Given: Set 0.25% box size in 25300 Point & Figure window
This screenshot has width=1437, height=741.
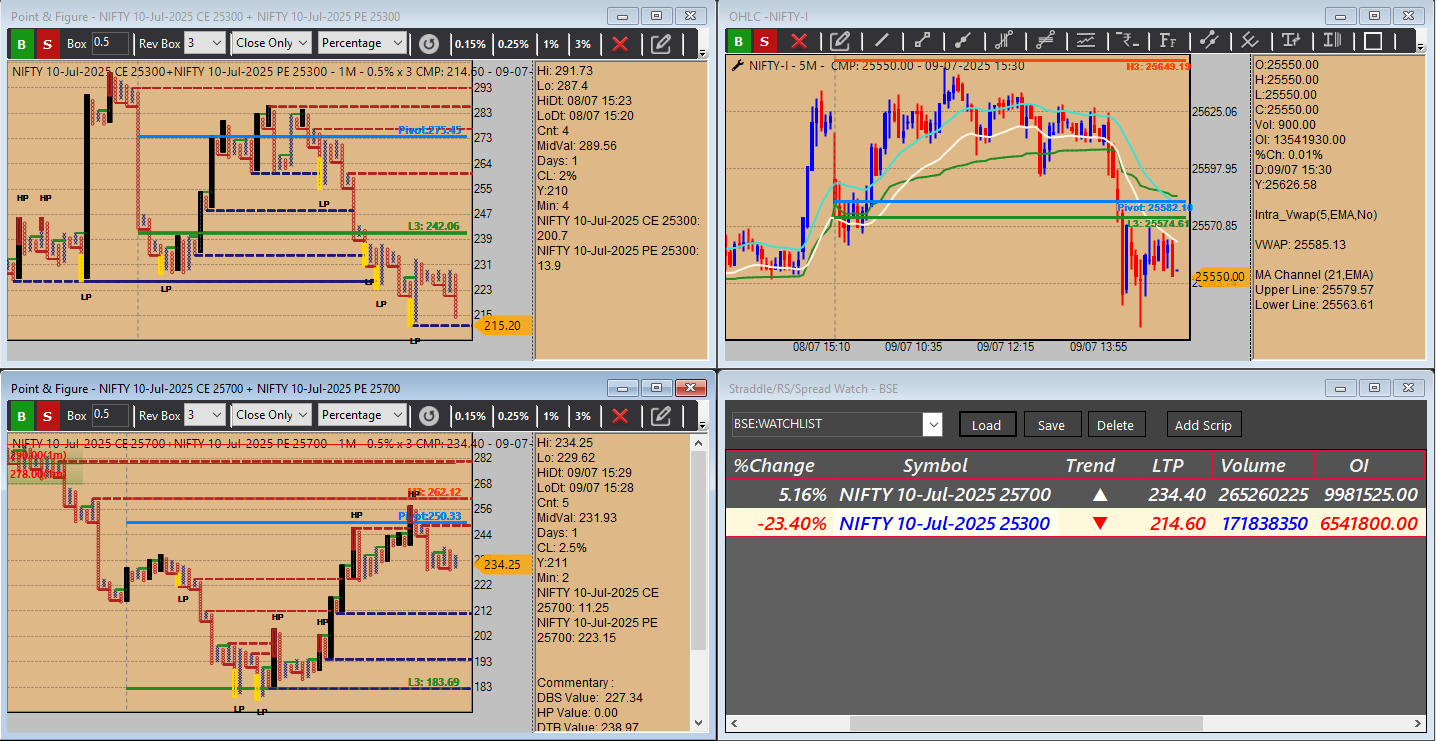Looking at the screenshot, I should [514, 44].
